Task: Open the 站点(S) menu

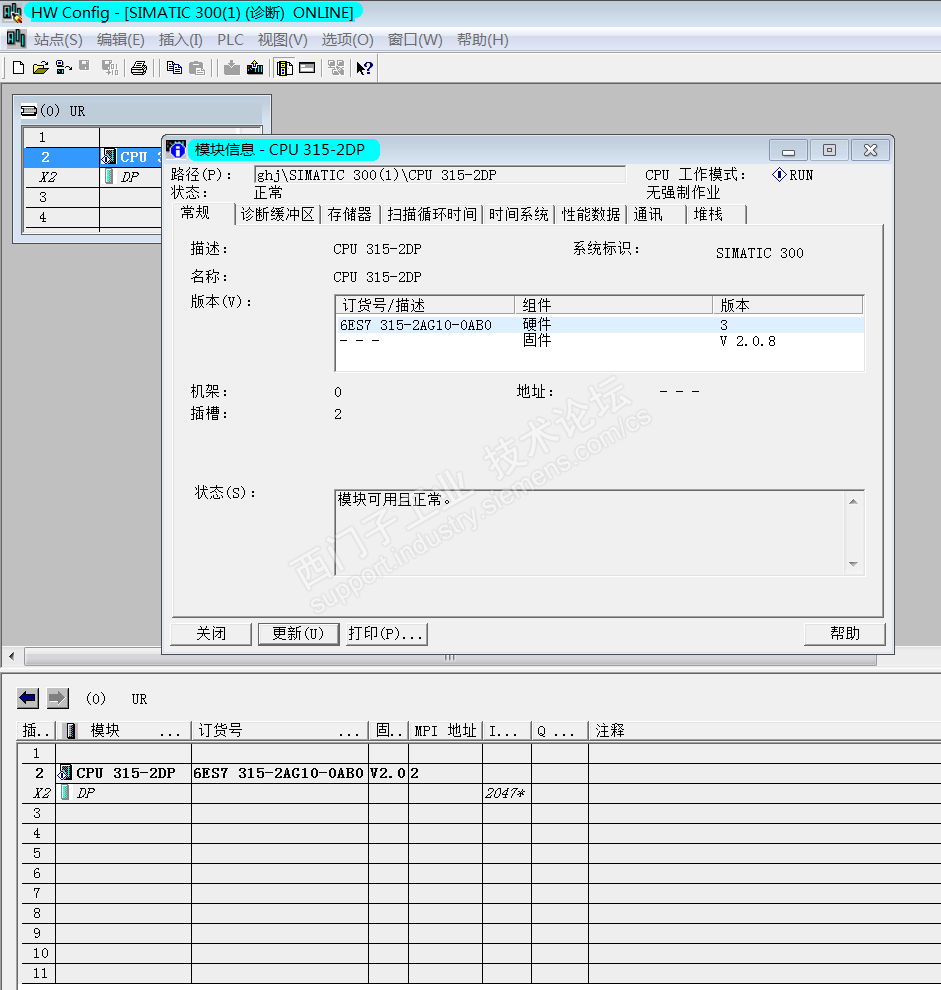Action: pos(58,40)
